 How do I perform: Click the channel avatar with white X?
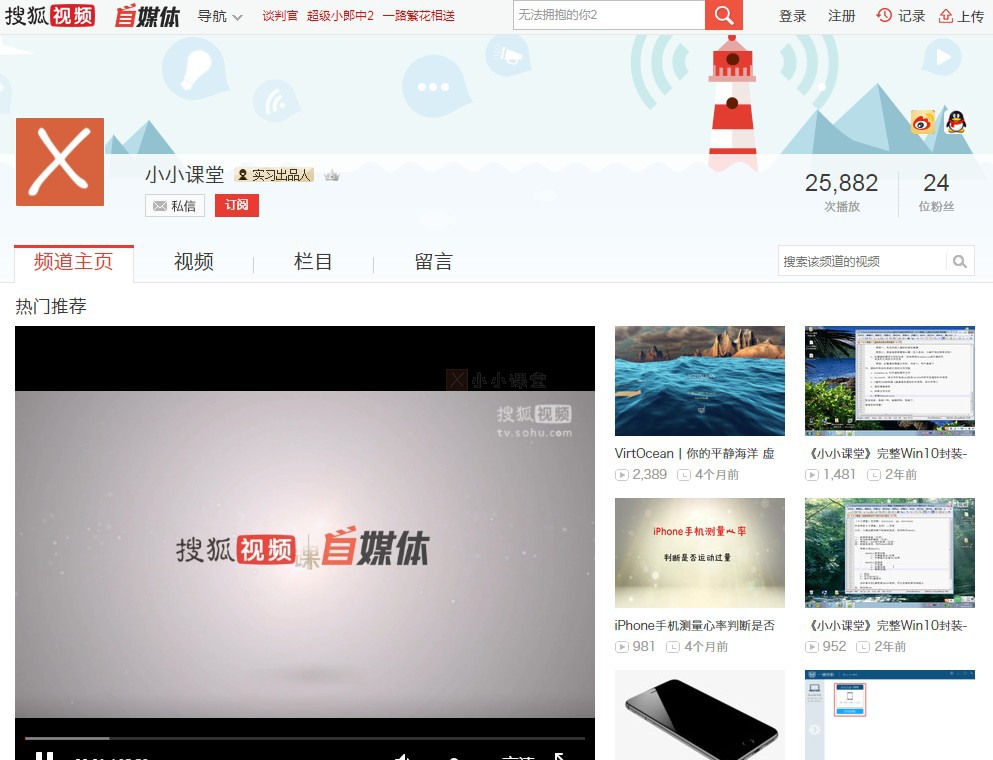click(60, 162)
